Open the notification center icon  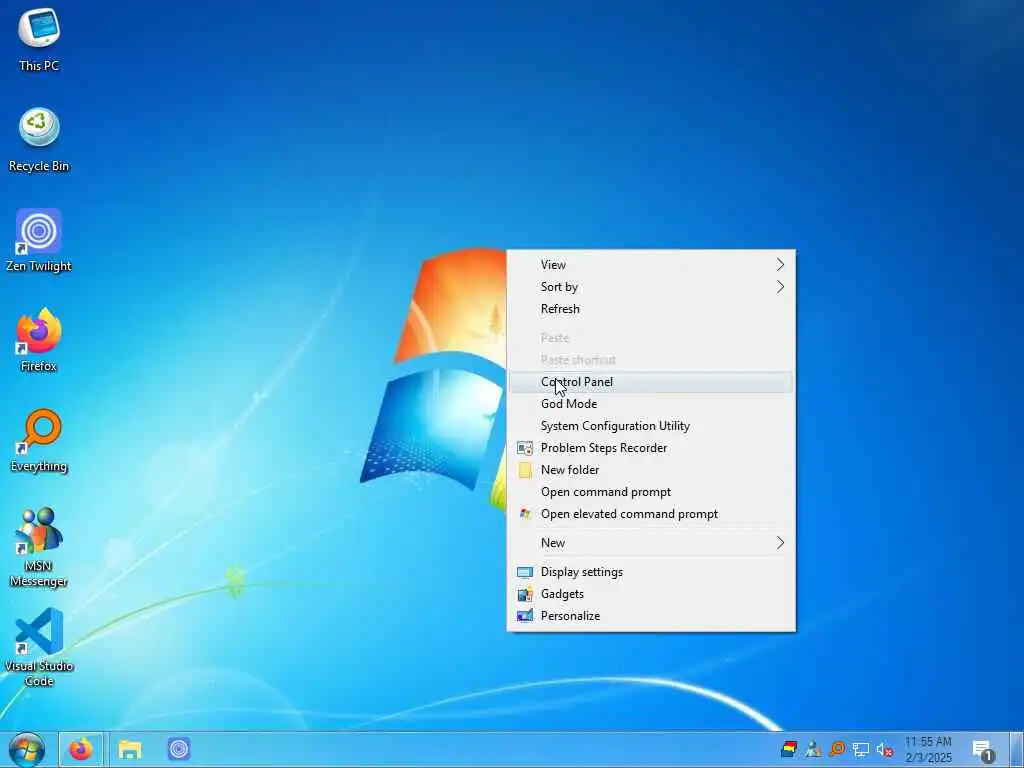tap(983, 750)
